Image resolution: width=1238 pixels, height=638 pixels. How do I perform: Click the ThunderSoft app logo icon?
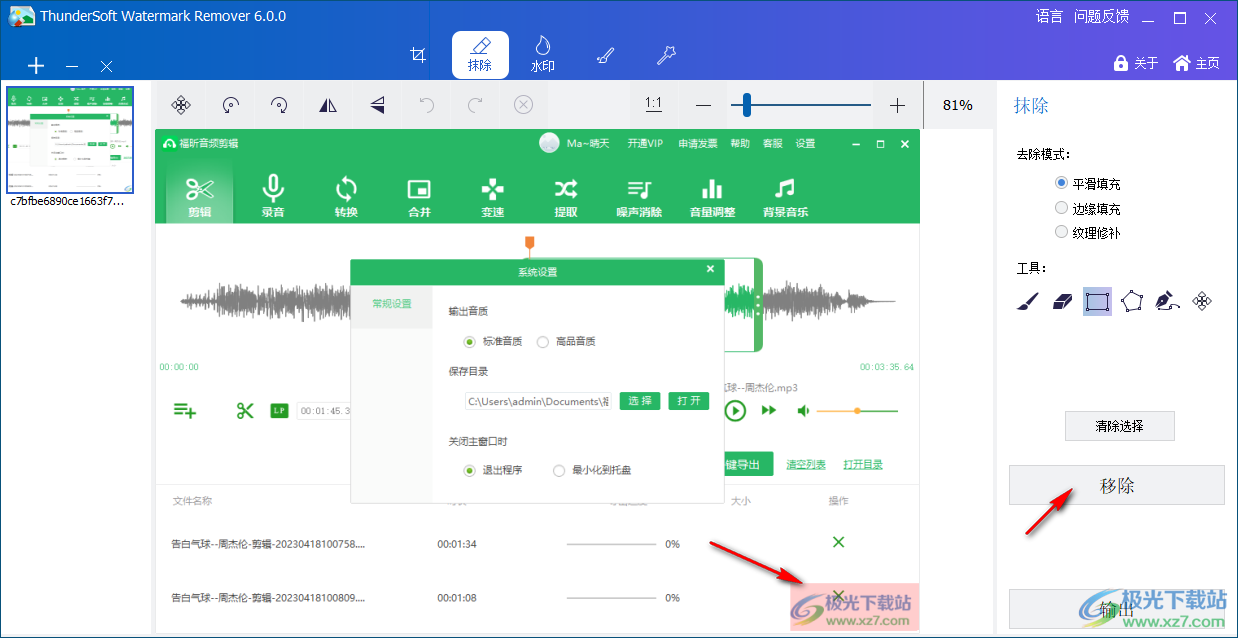pos(21,16)
